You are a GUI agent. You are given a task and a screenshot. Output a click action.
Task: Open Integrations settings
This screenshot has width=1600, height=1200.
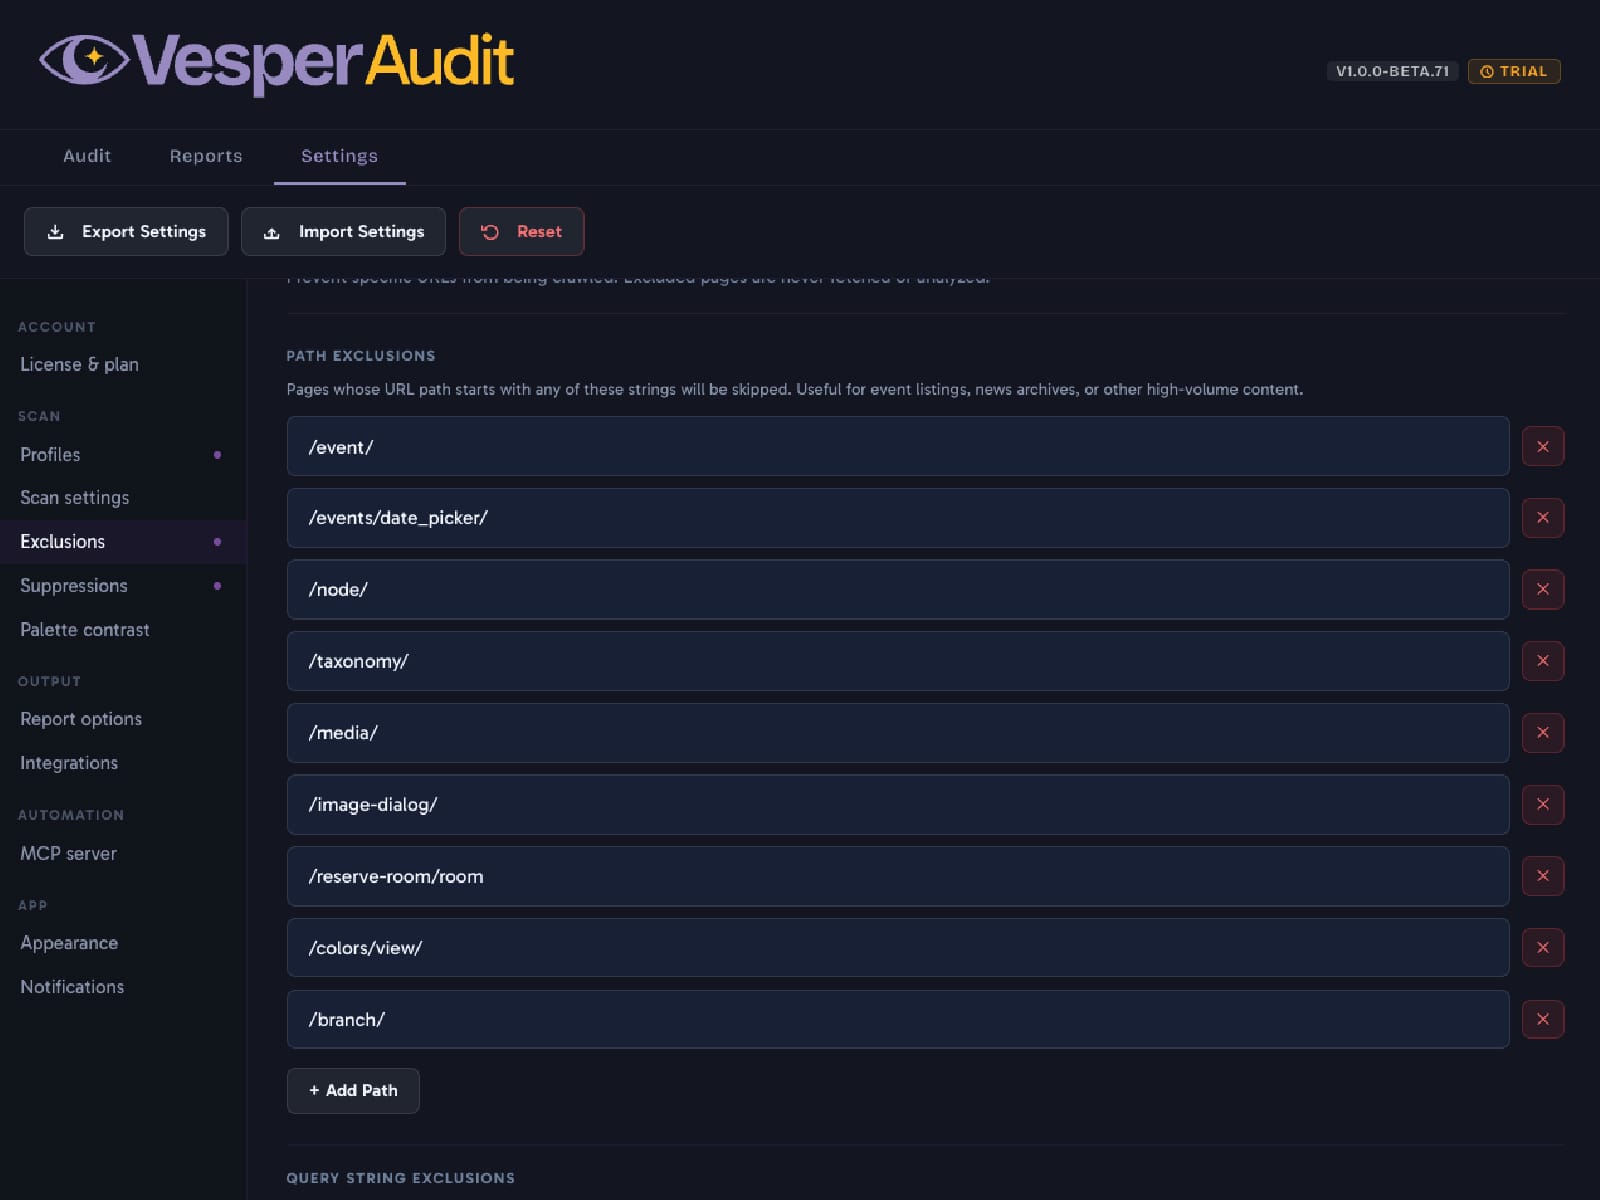point(123,762)
